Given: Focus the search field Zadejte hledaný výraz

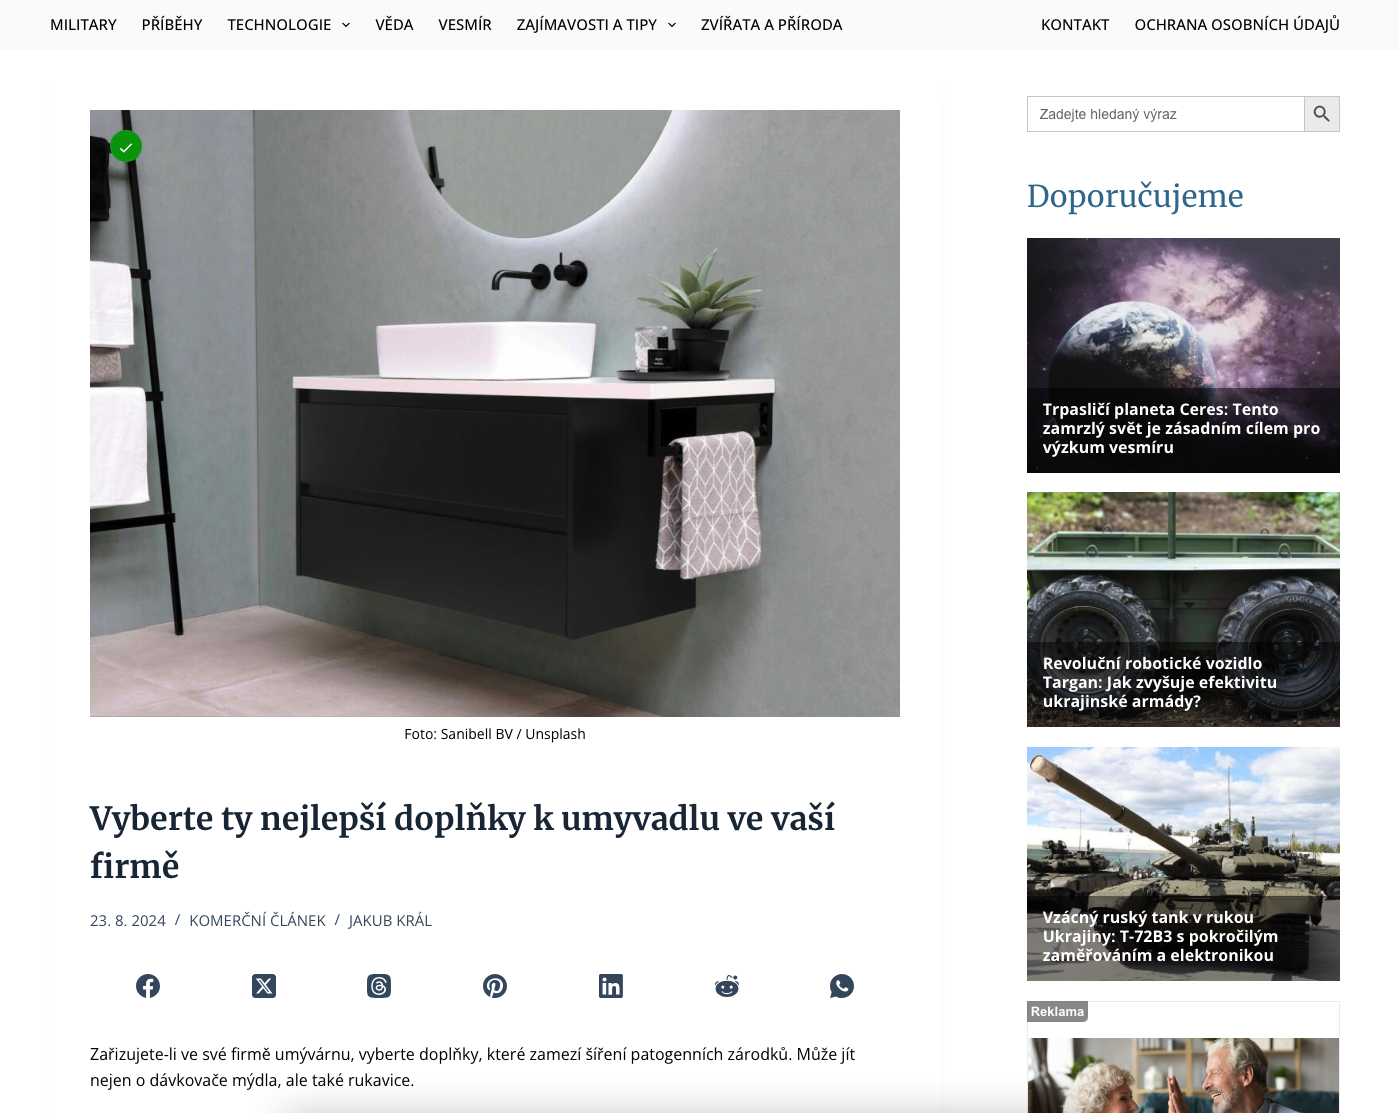Looking at the screenshot, I should [1166, 114].
